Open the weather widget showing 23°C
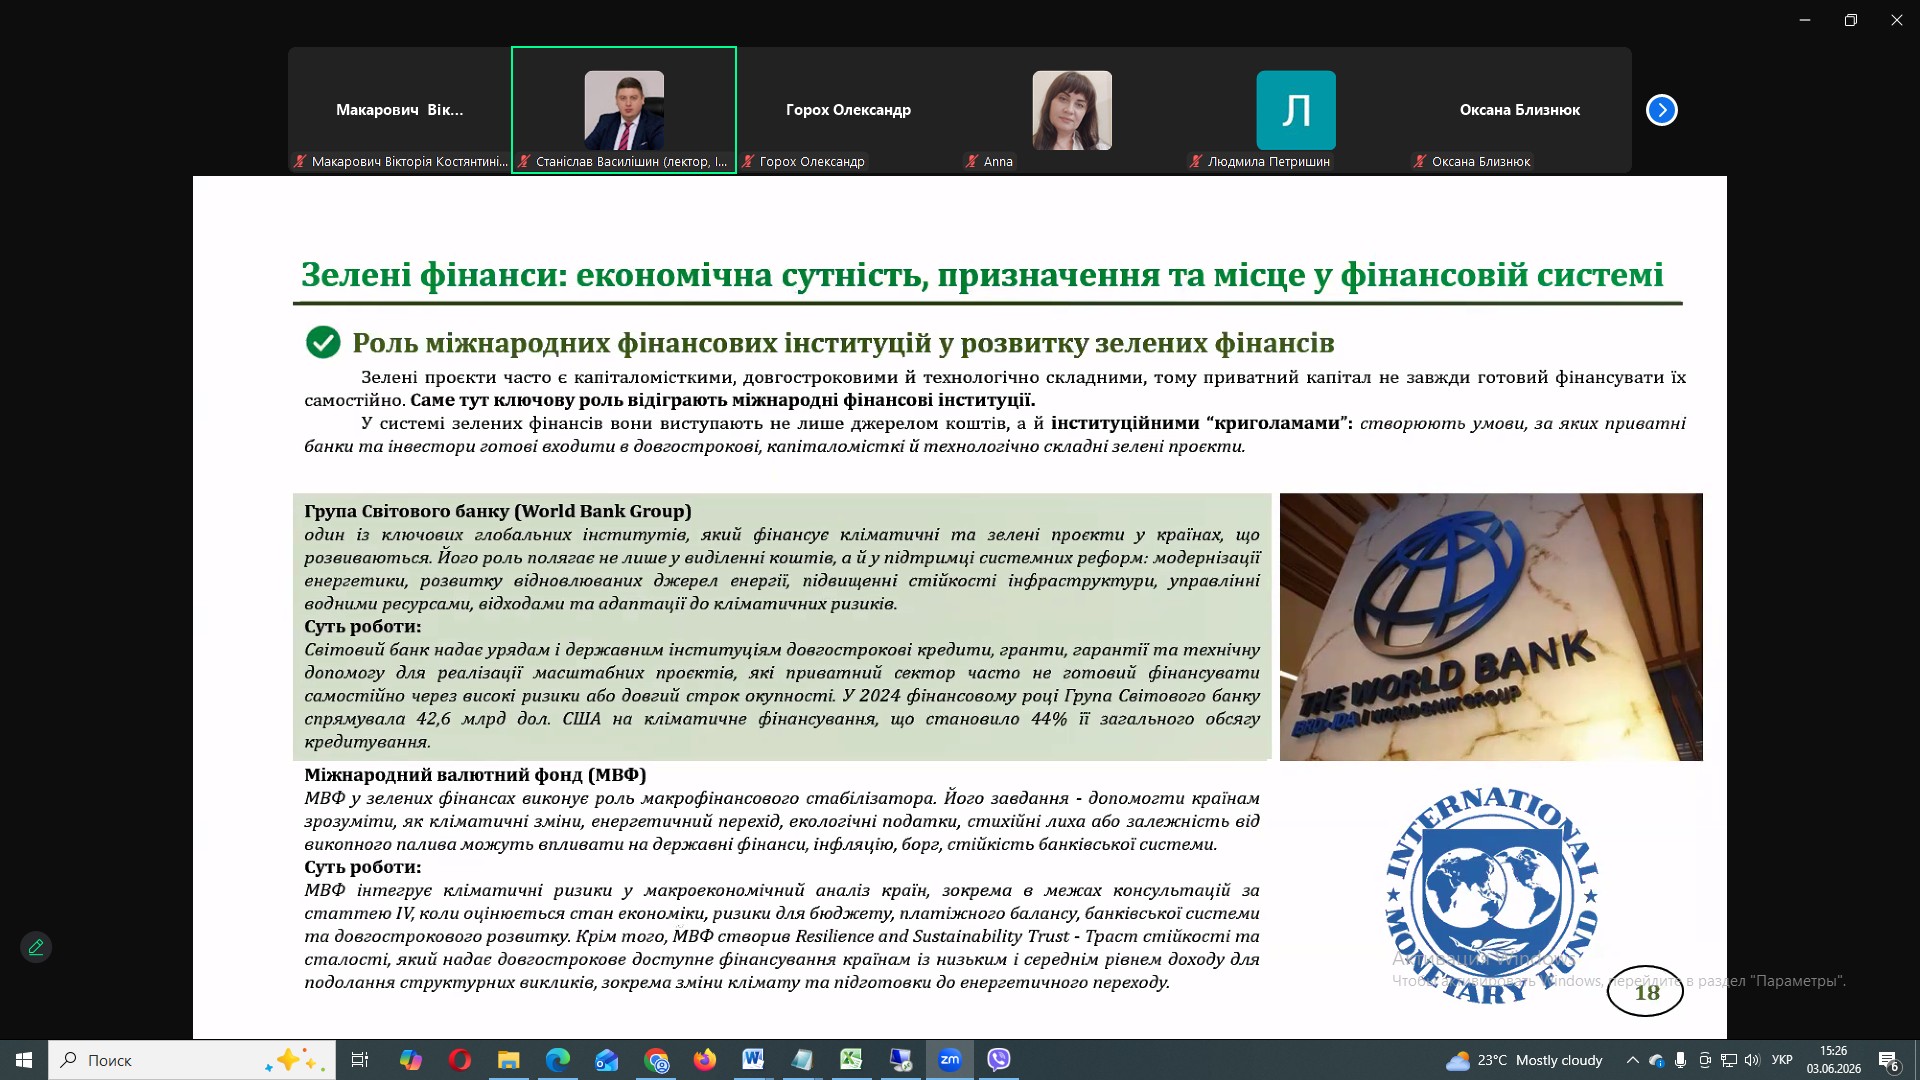 point(1524,1060)
